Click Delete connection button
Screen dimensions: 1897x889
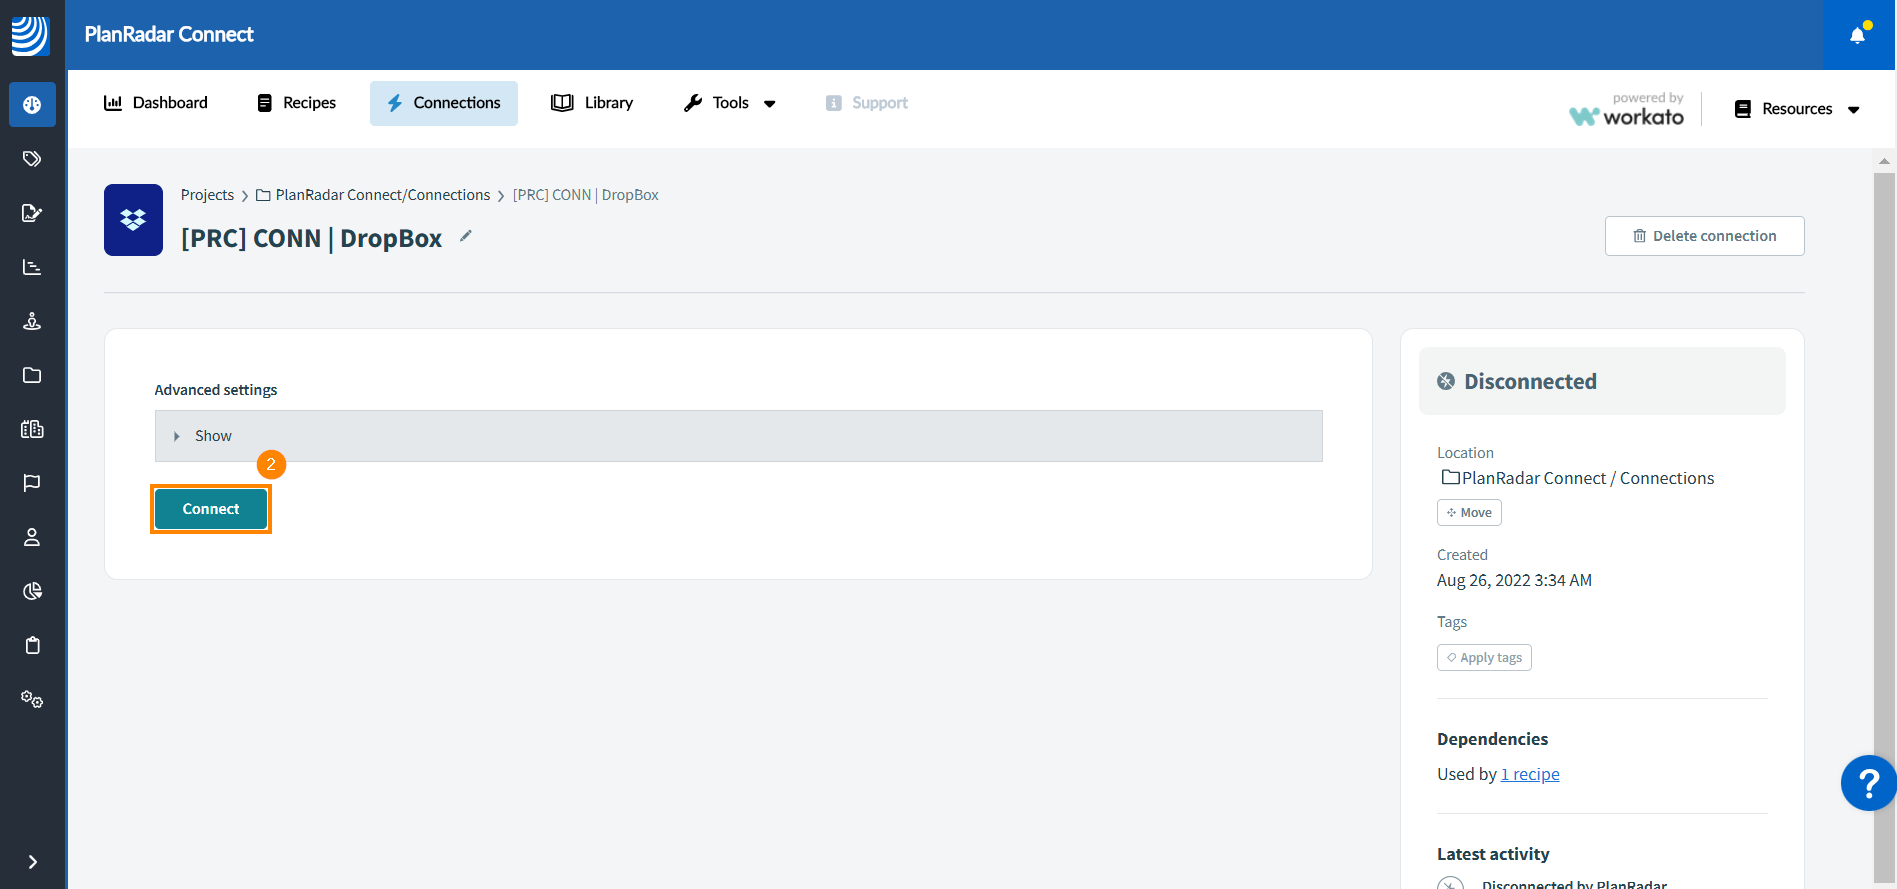point(1705,236)
